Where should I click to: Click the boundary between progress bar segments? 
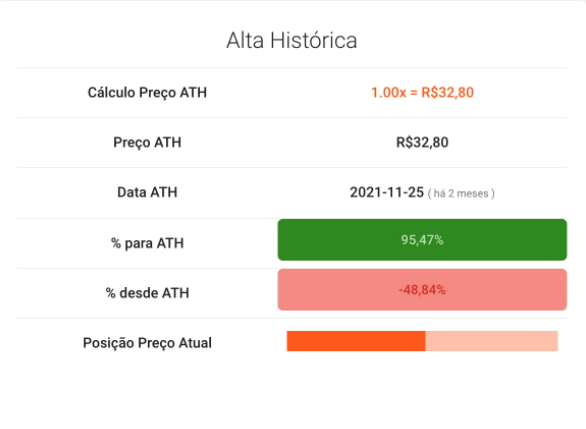426,341
